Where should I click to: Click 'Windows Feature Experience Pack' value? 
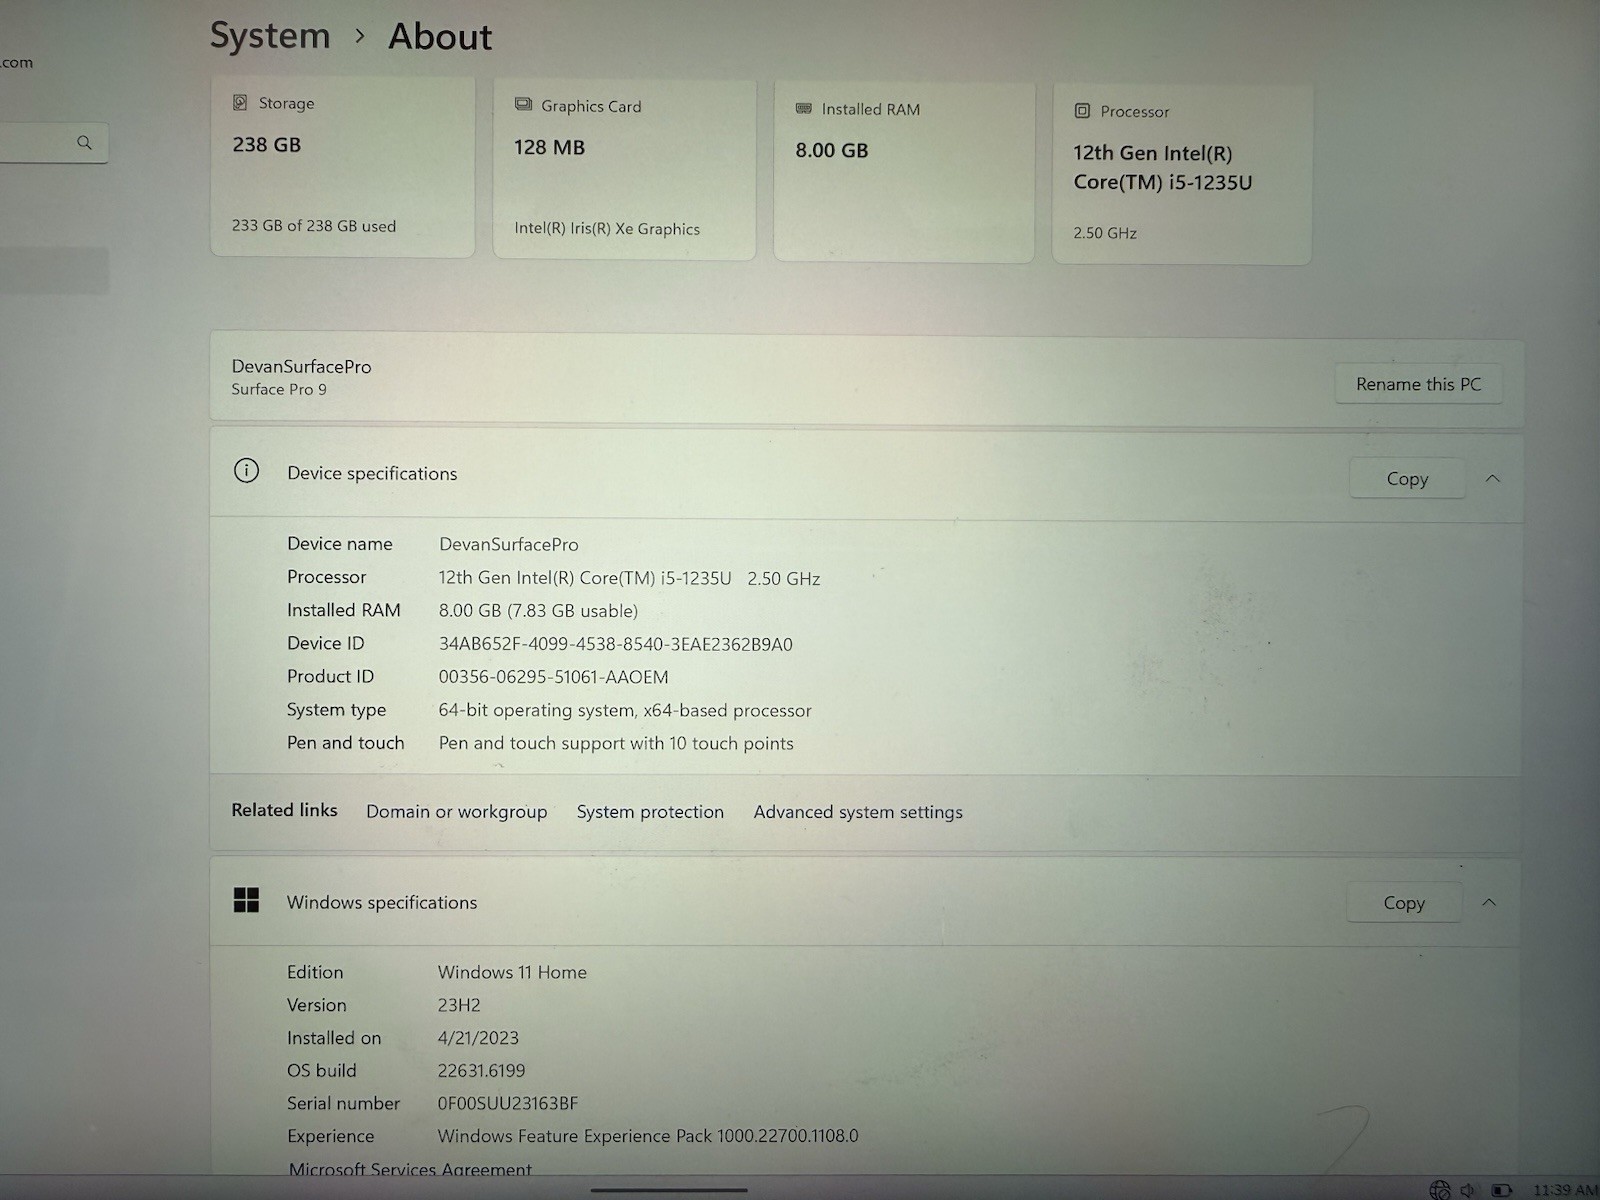[x=648, y=1136]
